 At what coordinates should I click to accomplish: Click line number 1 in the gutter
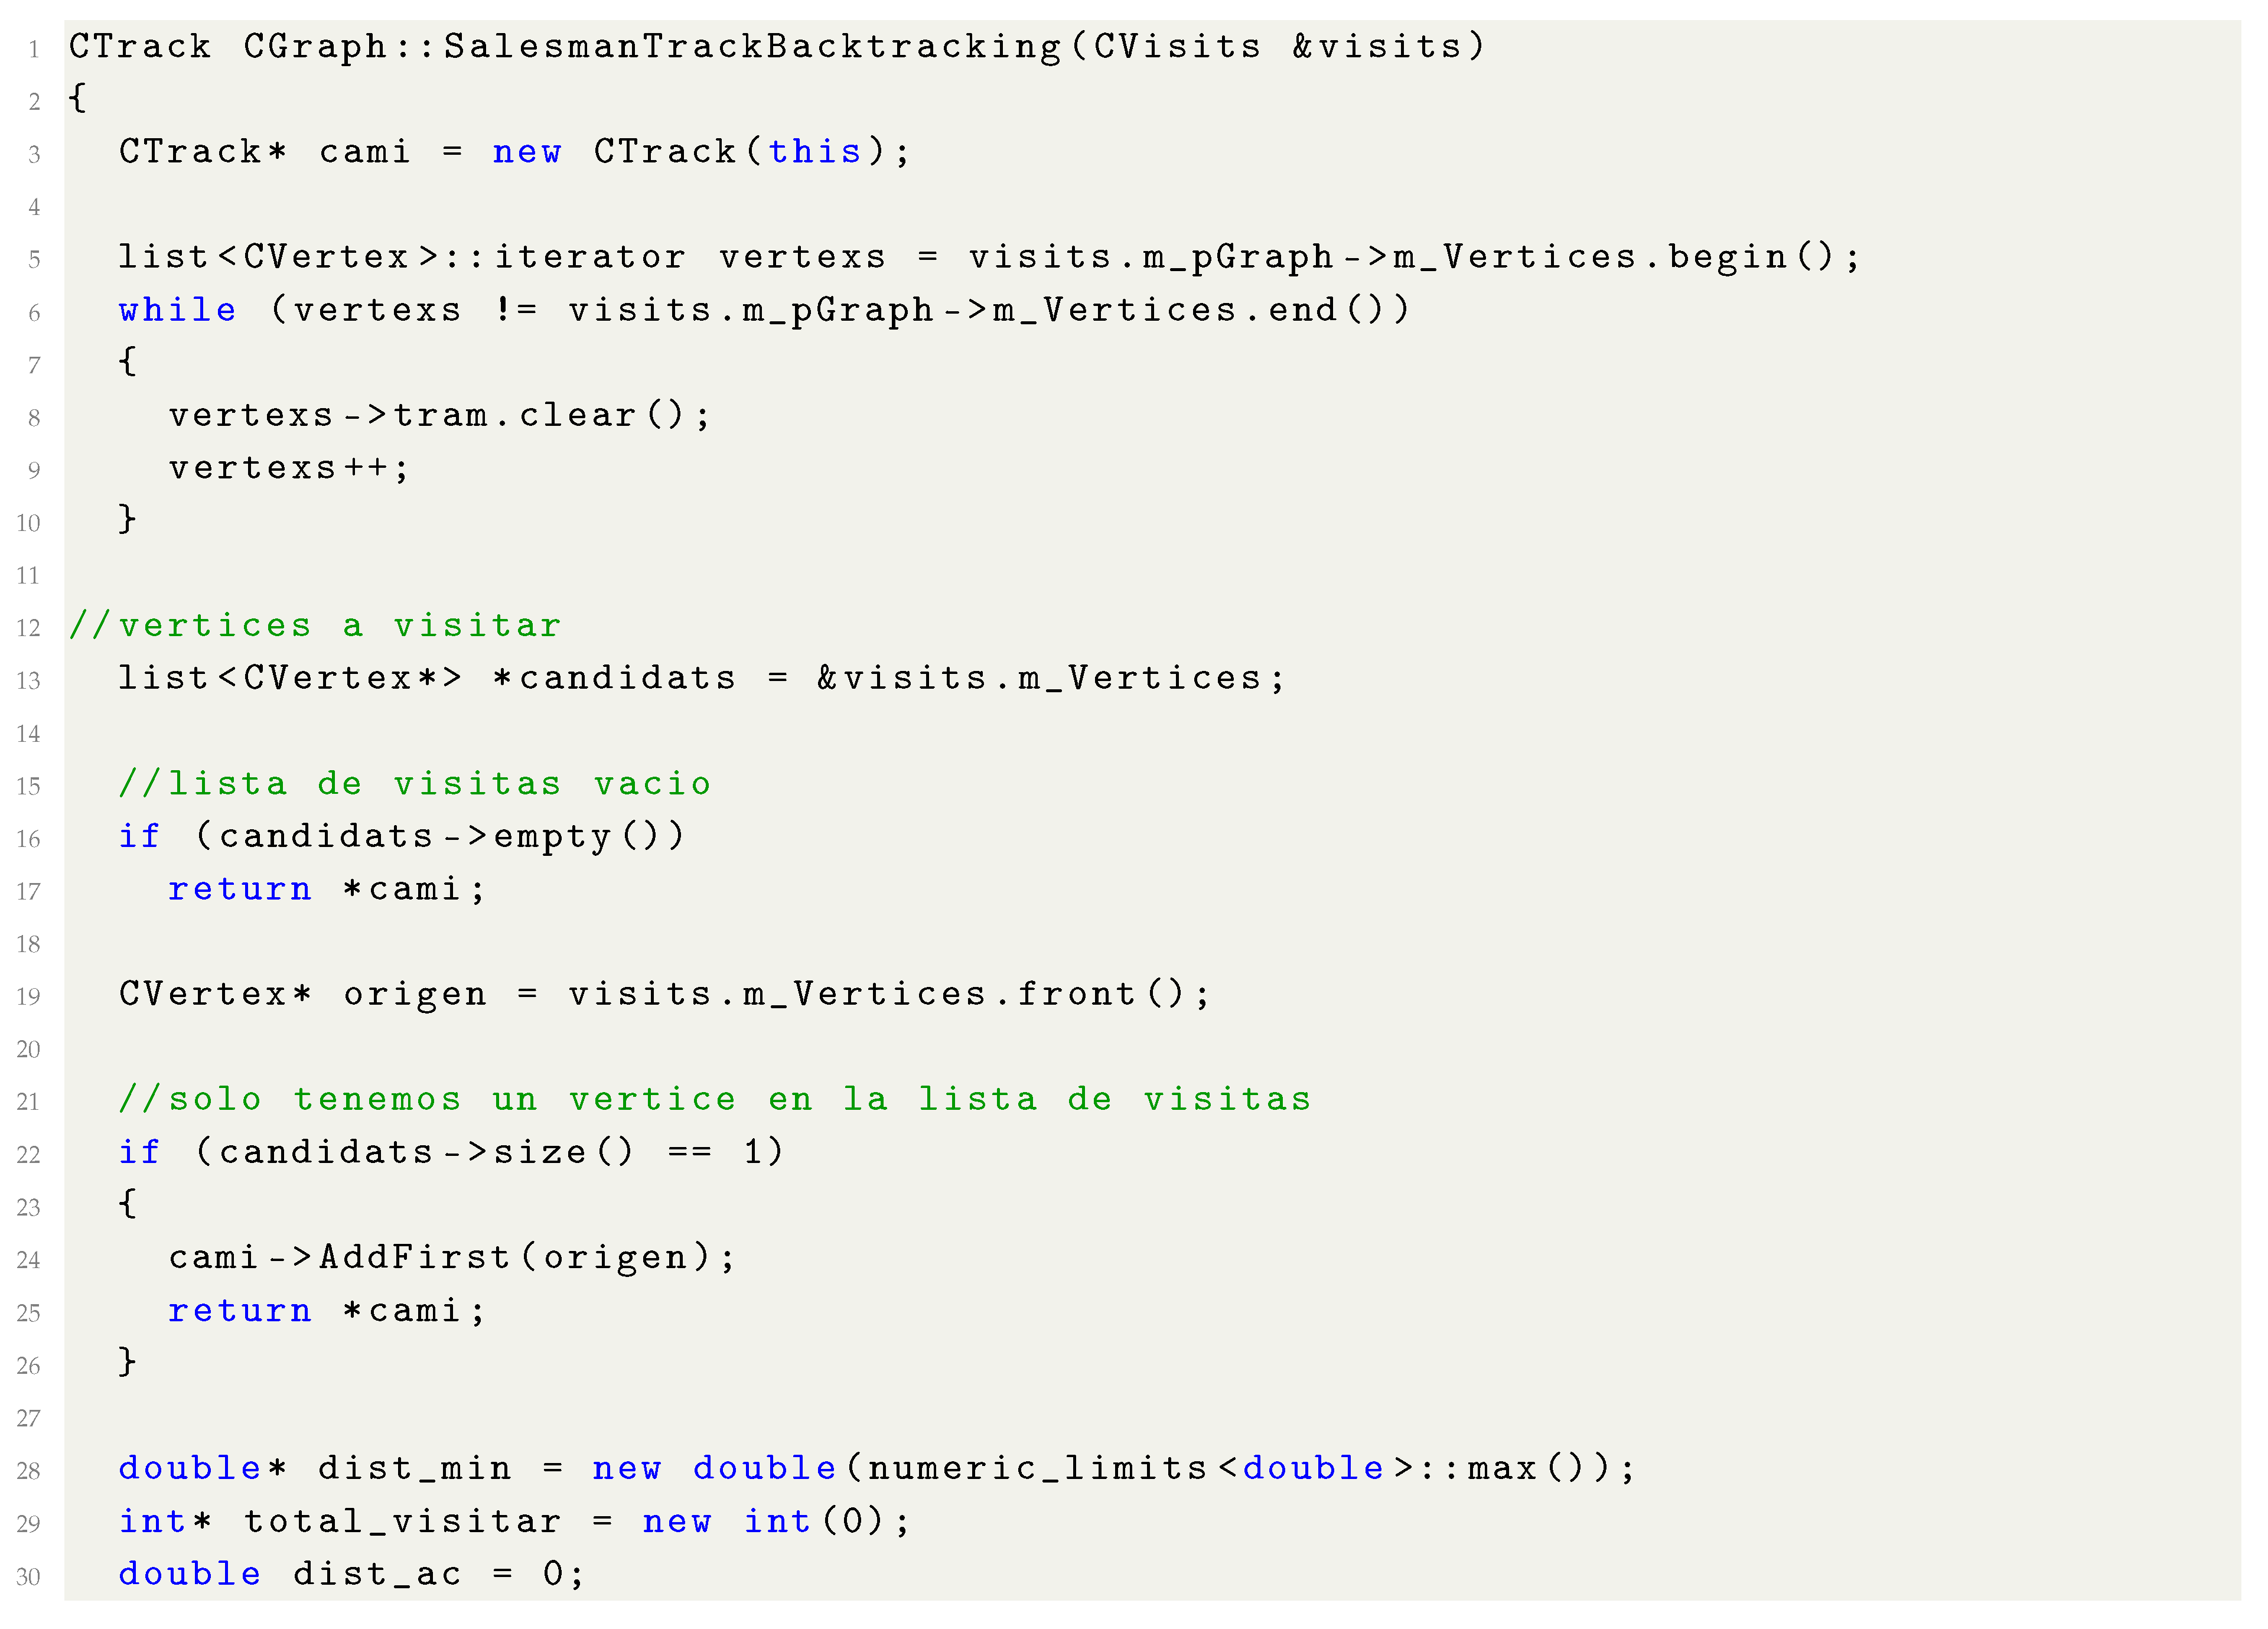[x=34, y=49]
